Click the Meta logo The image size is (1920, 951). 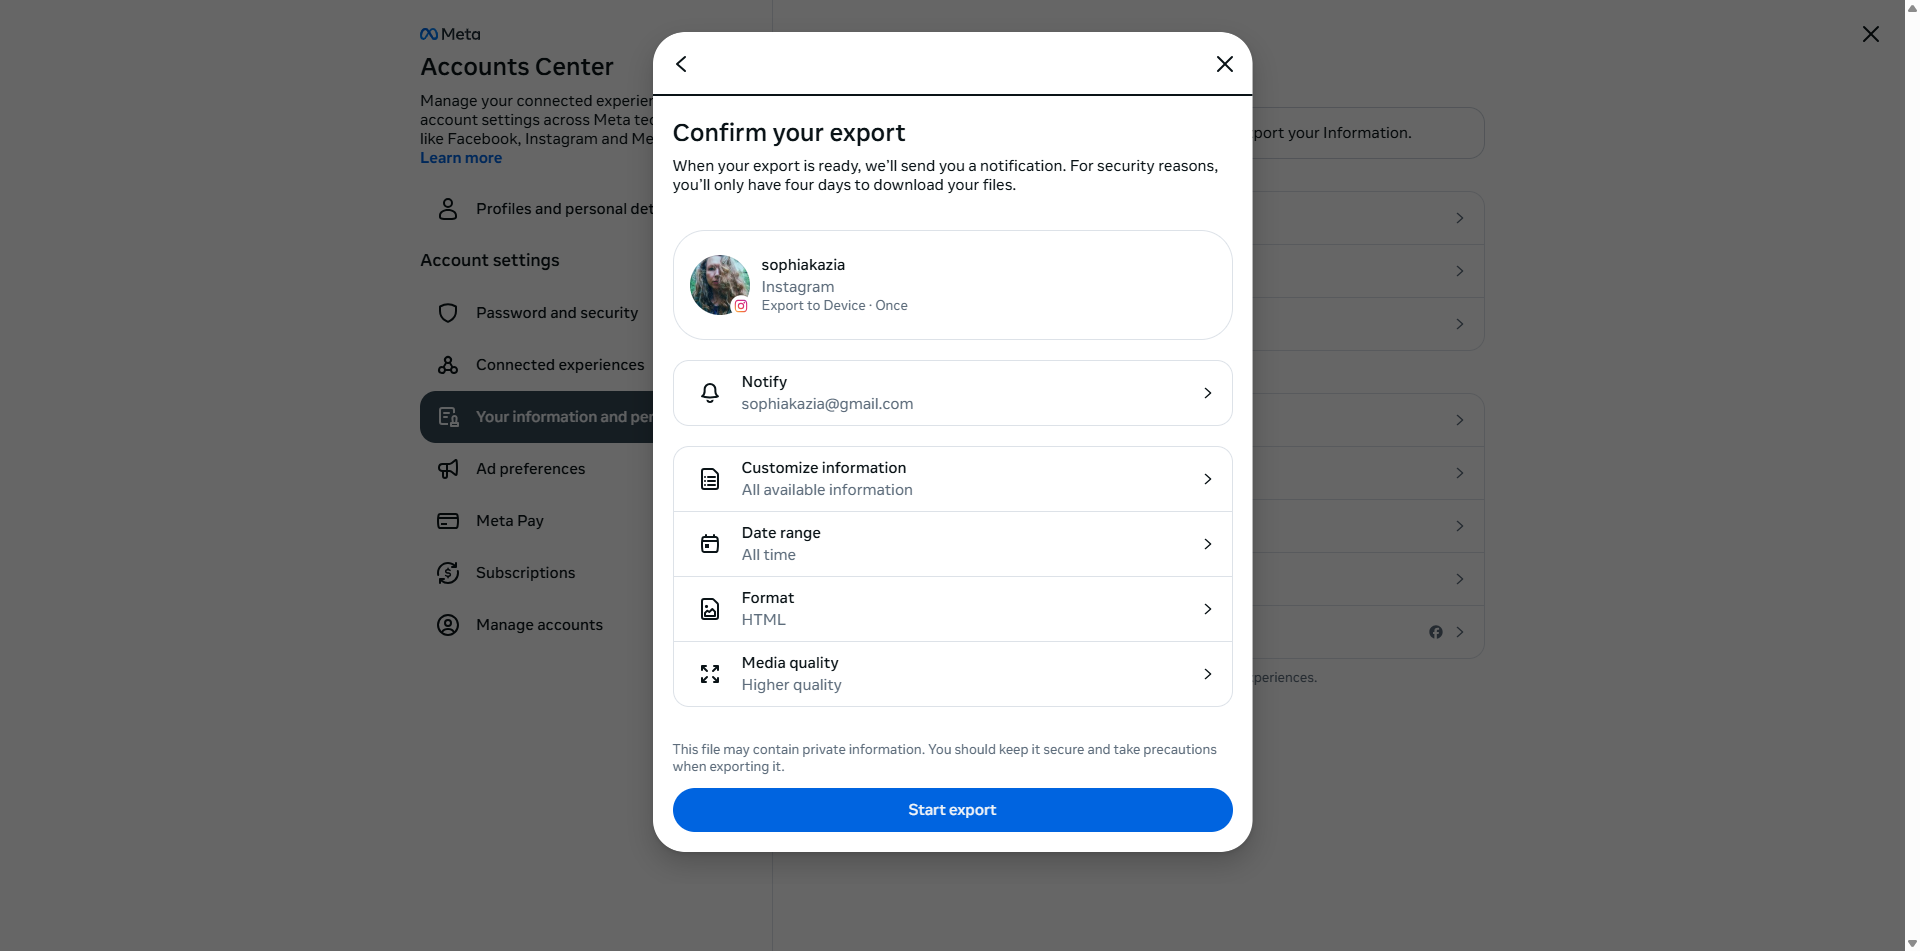(450, 34)
